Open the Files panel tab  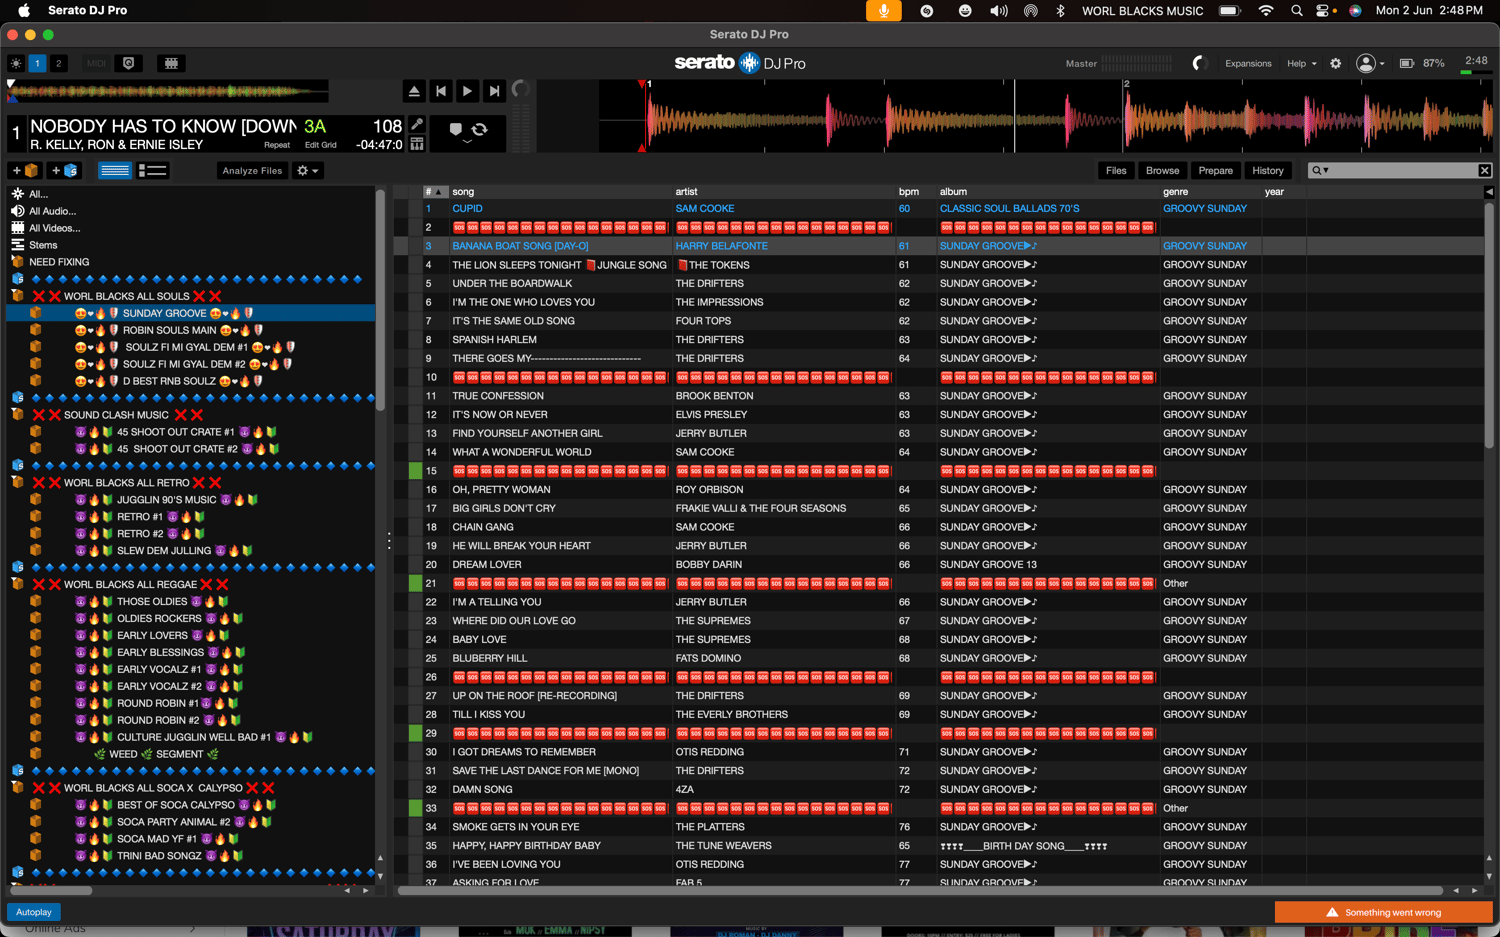tap(1116, 171)
